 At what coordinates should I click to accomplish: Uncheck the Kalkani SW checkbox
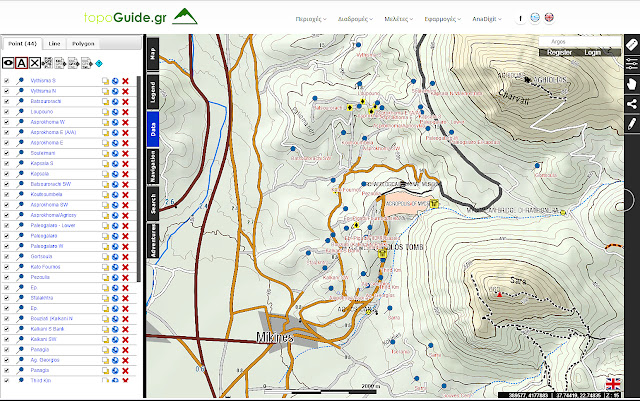click(x=7, y=339)
